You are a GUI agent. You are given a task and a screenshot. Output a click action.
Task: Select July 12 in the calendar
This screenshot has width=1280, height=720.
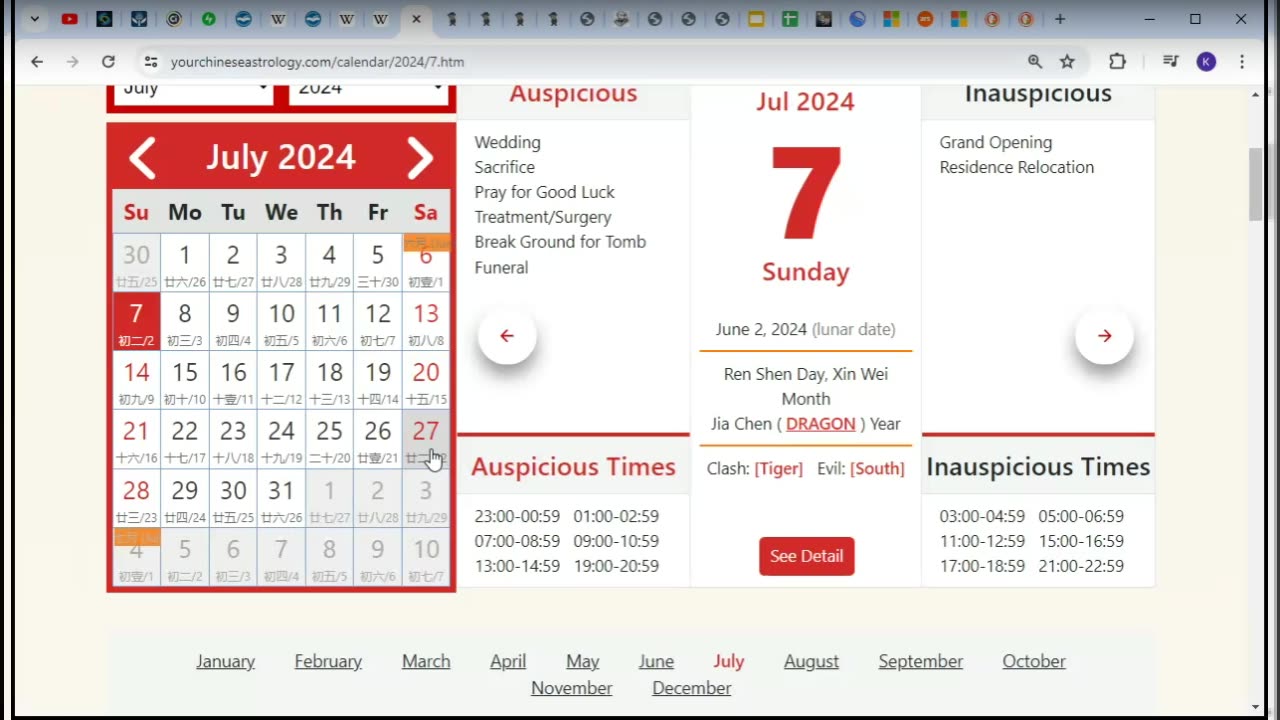pos(378,321)
